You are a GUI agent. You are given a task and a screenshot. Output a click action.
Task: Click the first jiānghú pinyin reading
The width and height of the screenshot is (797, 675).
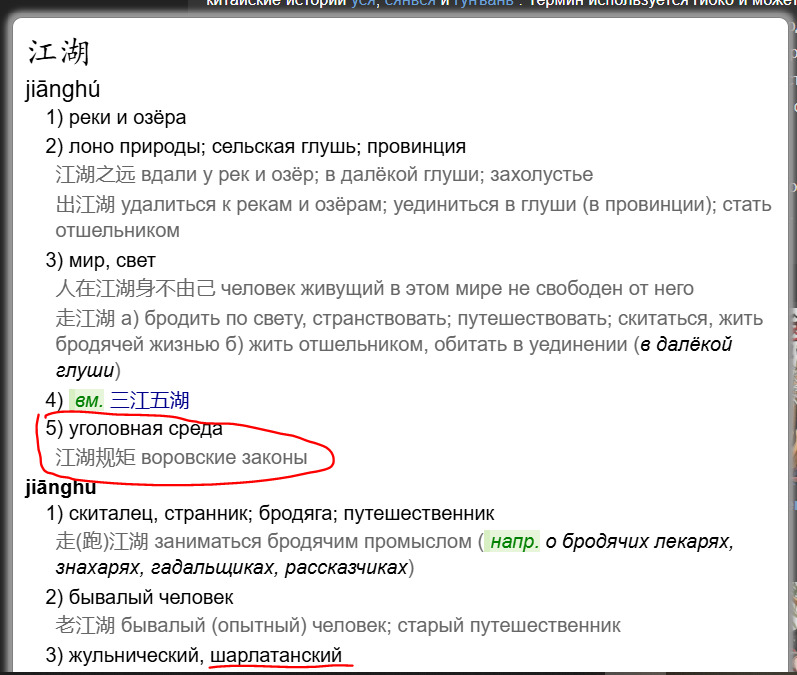click(x=62, y=89)
